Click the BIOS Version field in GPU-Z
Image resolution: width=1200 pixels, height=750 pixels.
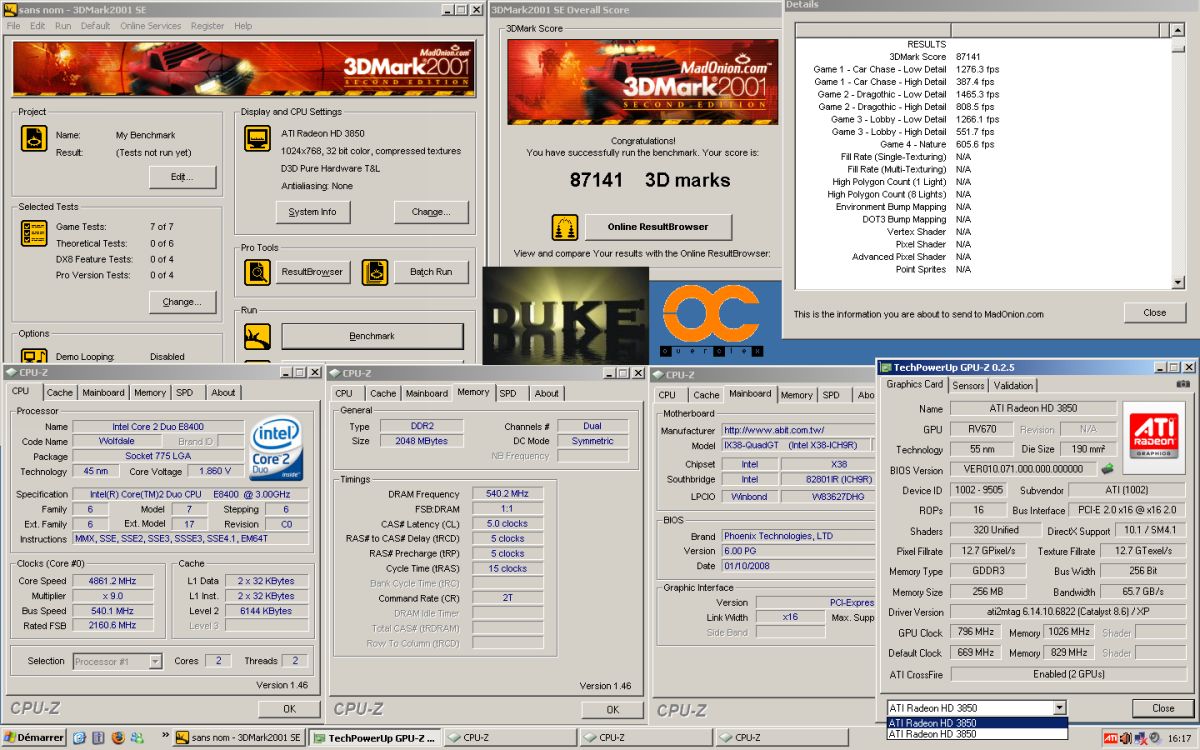tap(1024, 470)
